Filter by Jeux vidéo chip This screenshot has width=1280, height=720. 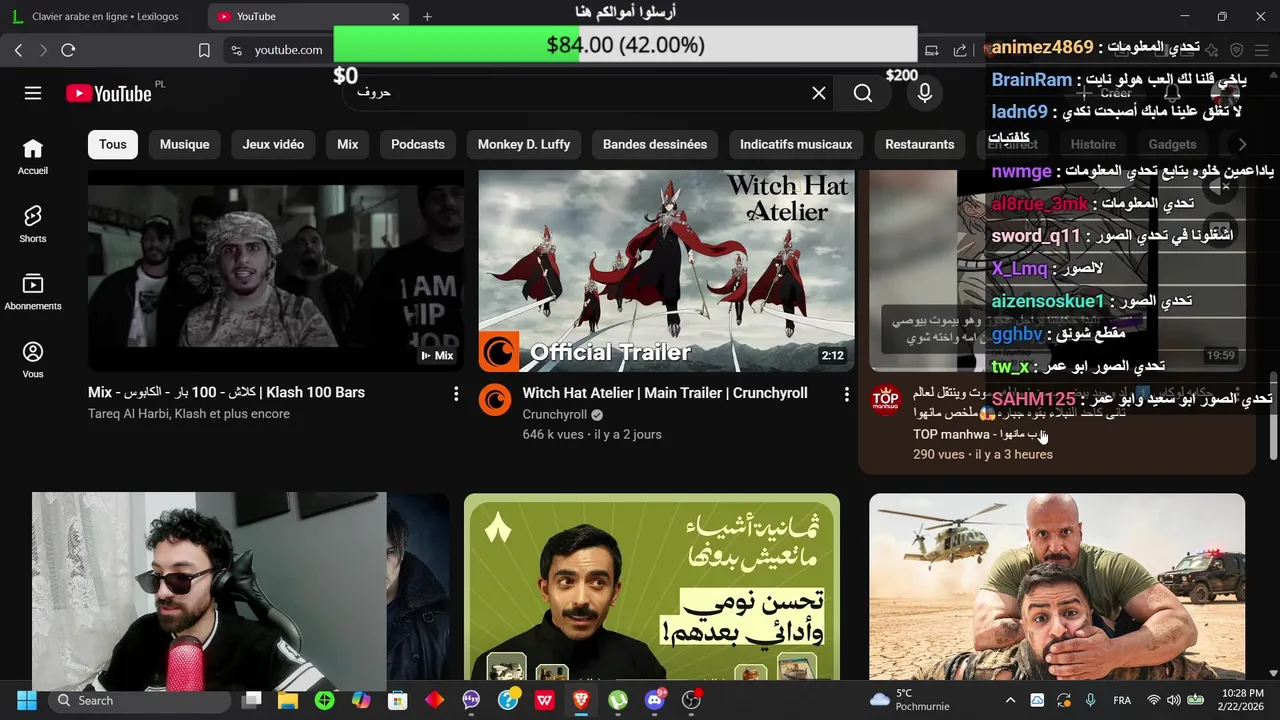click(273, 144)
